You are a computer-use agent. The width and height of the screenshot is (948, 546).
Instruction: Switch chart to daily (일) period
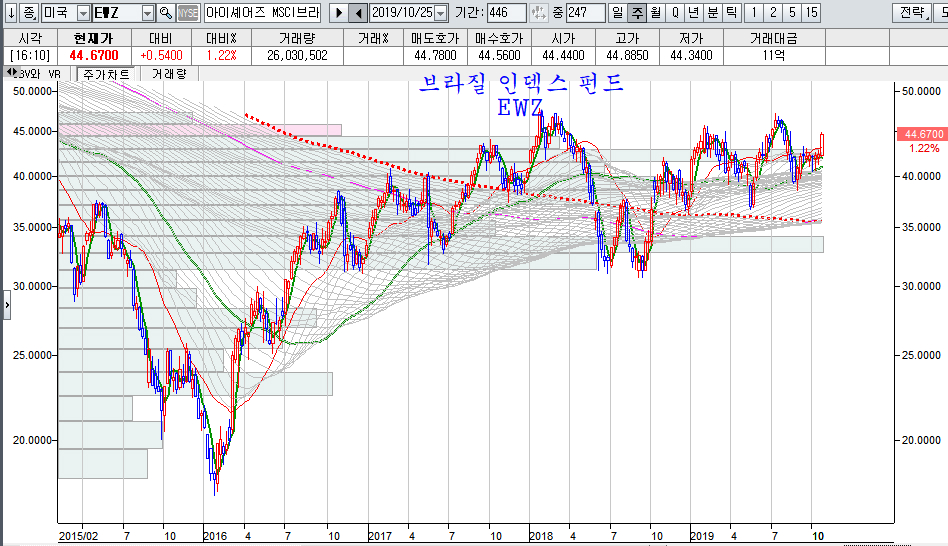click(x=617, y=13)
